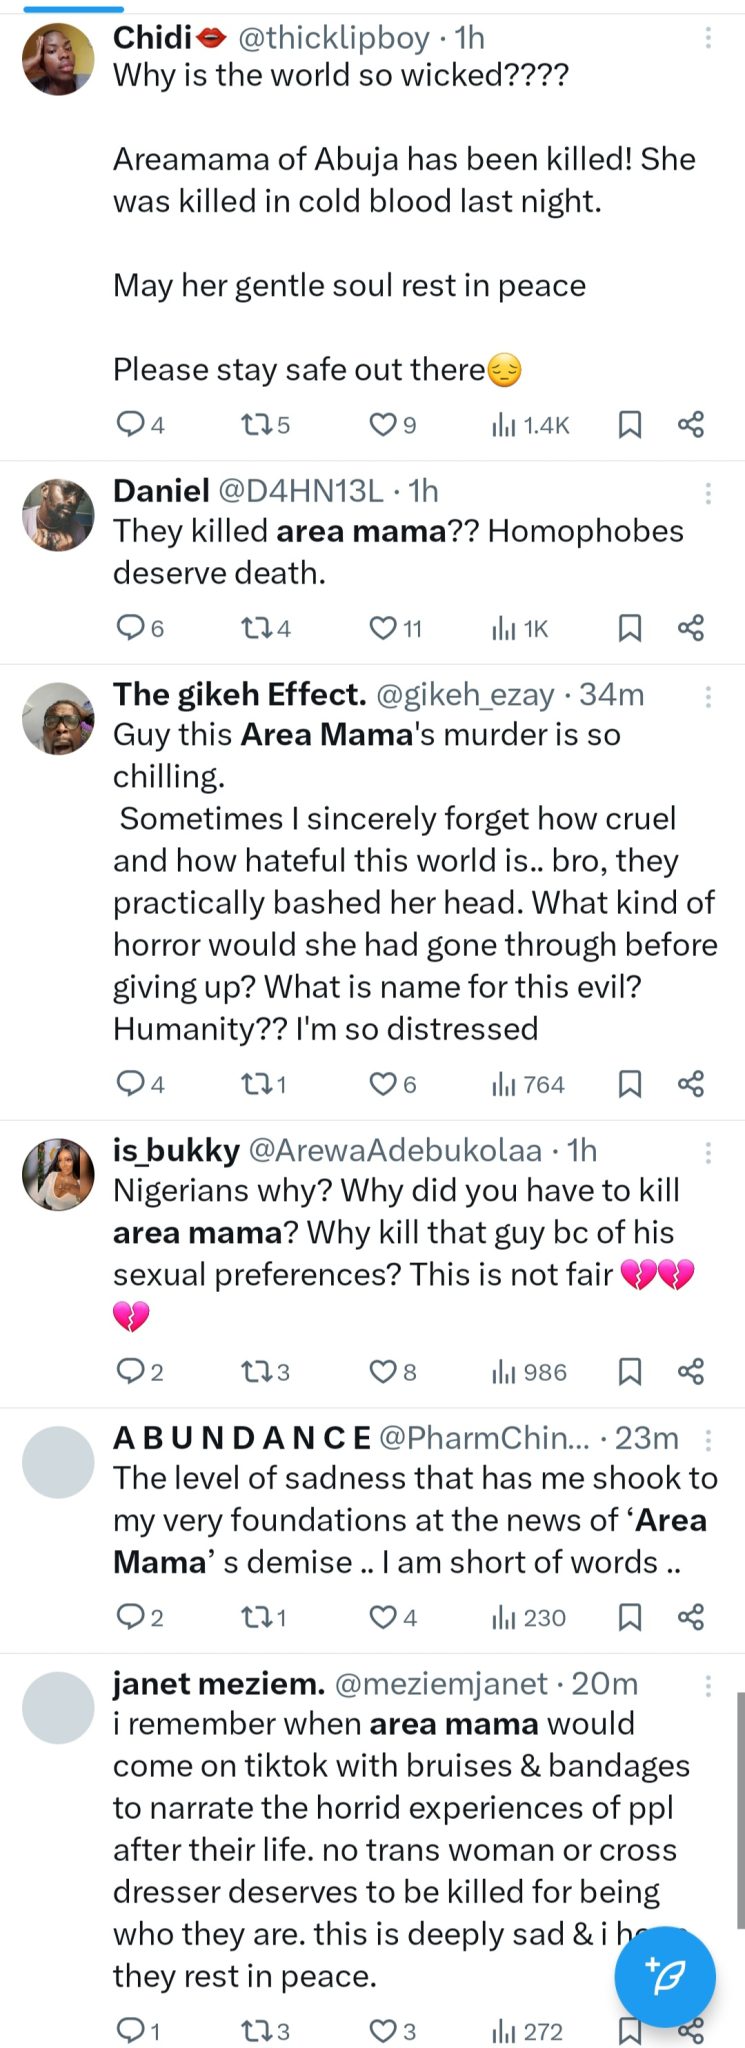Bookmark is_bukky's tweet

tap(629, 1371)
